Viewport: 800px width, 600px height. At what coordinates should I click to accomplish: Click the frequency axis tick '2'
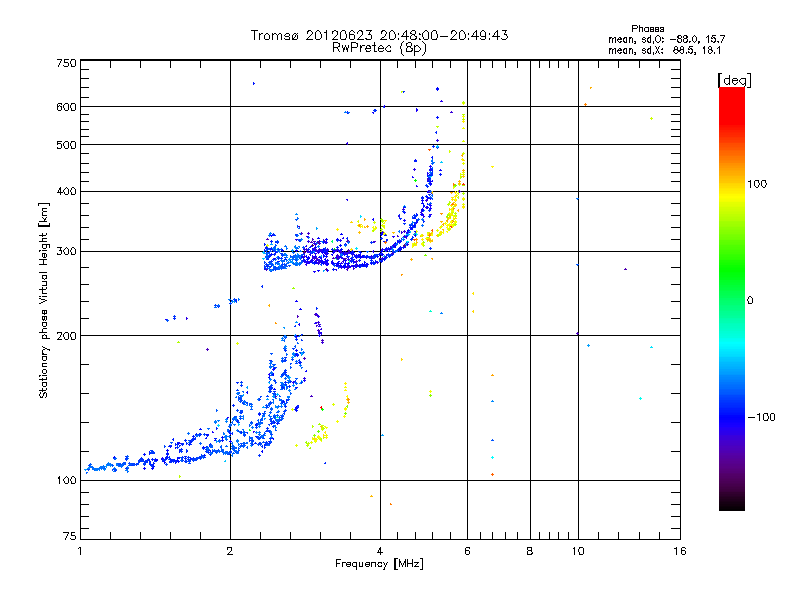pos(230,551)
